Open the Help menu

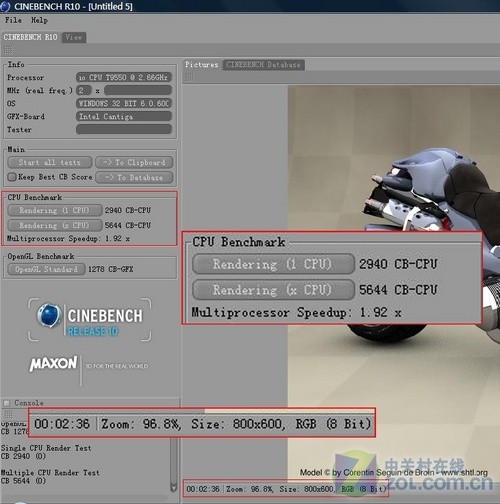point(39,20)
